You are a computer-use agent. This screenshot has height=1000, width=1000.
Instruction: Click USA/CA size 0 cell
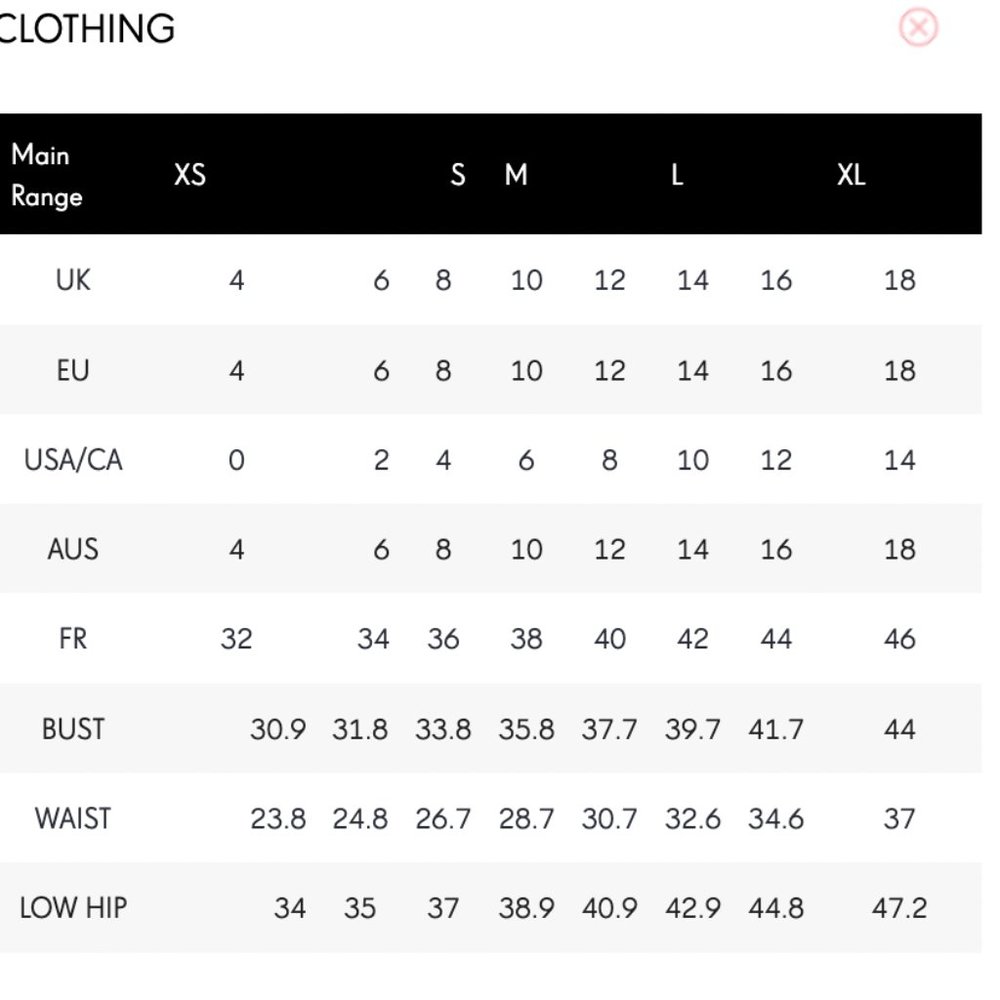click(x=236, y=460)
